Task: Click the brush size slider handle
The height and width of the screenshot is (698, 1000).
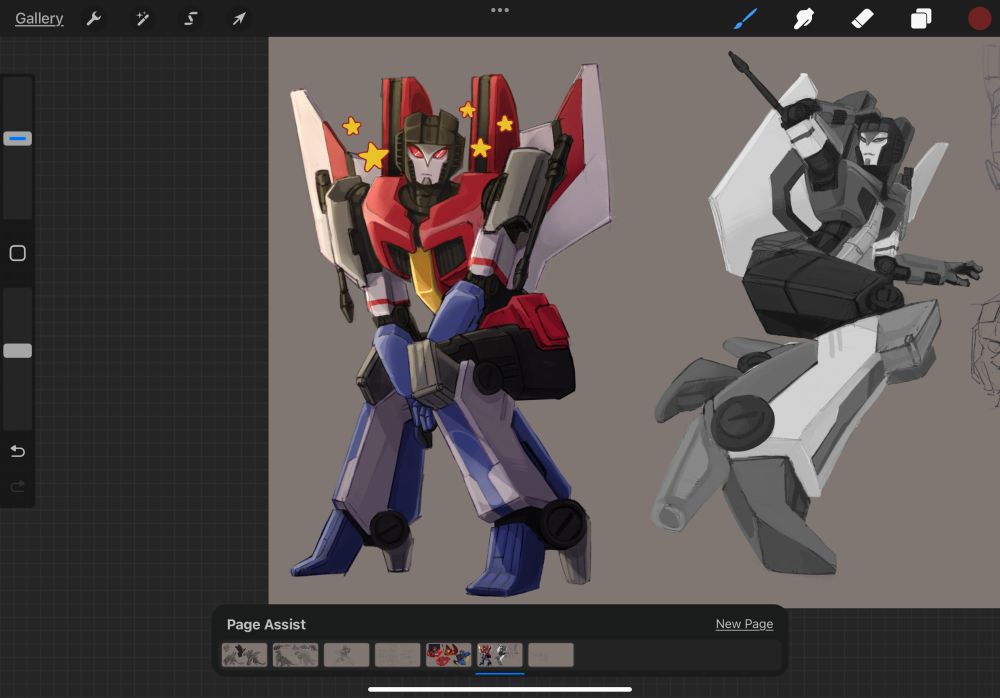Action: click(x=17, y=139)
